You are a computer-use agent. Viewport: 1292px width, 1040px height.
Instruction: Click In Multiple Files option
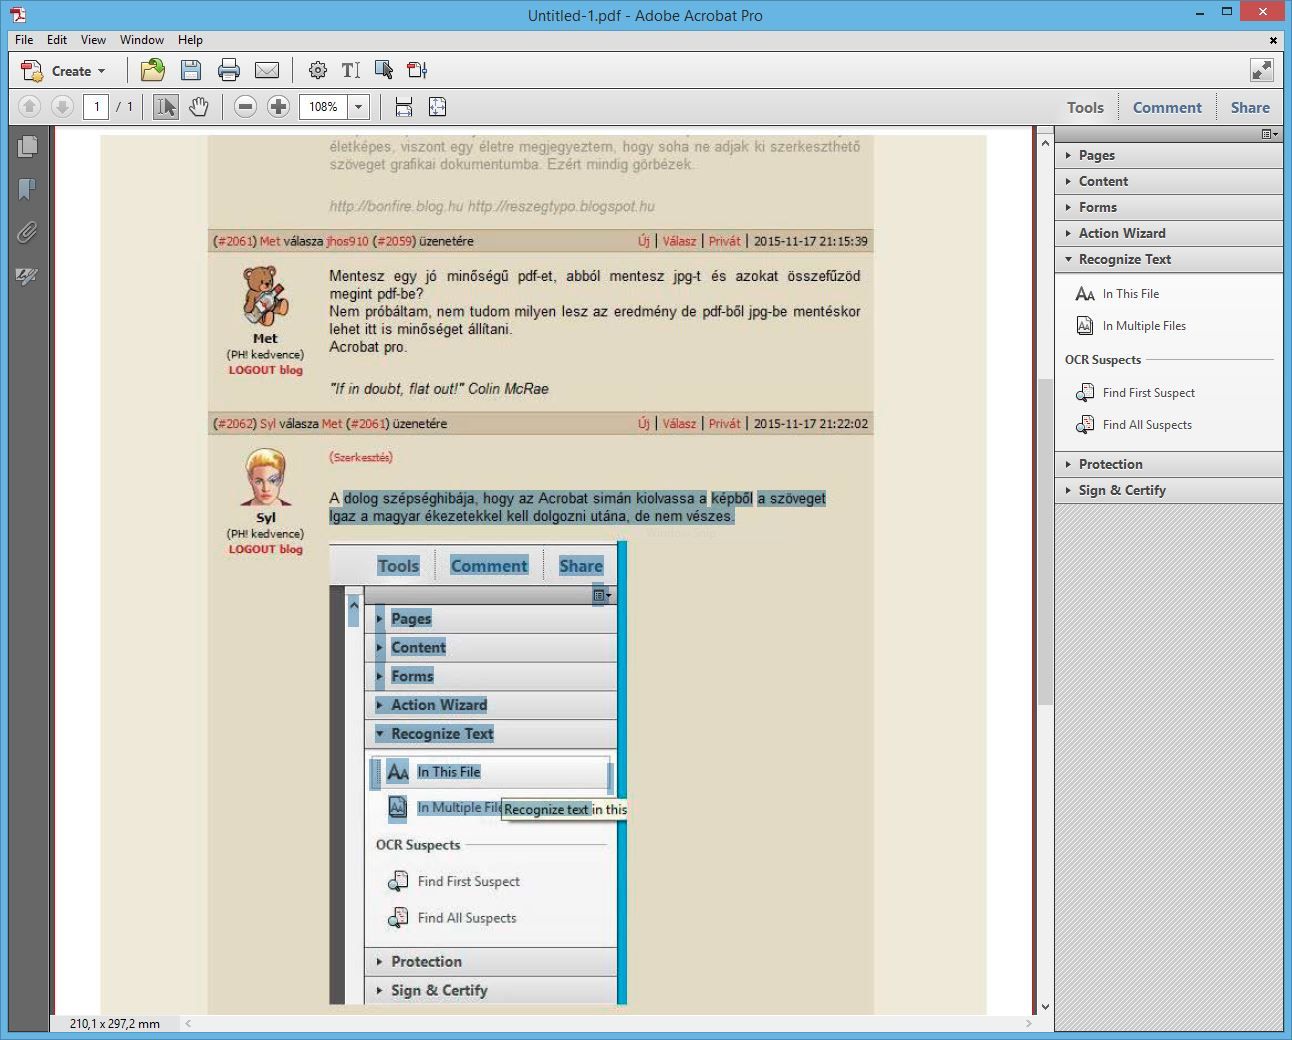1131,326
